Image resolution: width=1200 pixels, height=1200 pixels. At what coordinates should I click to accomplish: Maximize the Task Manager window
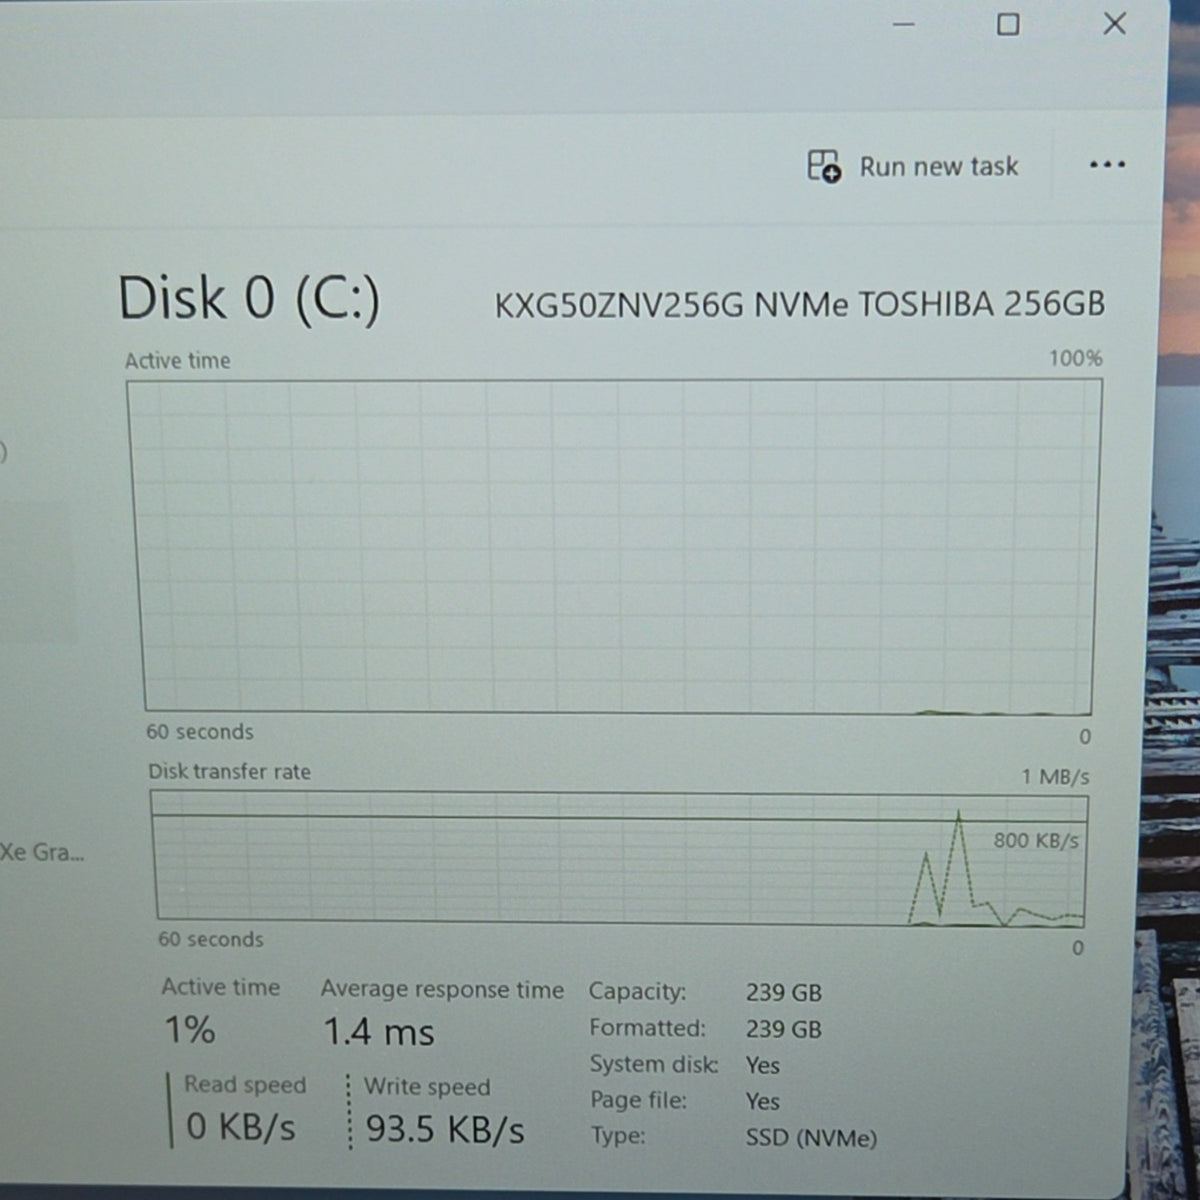tap(1008, 24)
